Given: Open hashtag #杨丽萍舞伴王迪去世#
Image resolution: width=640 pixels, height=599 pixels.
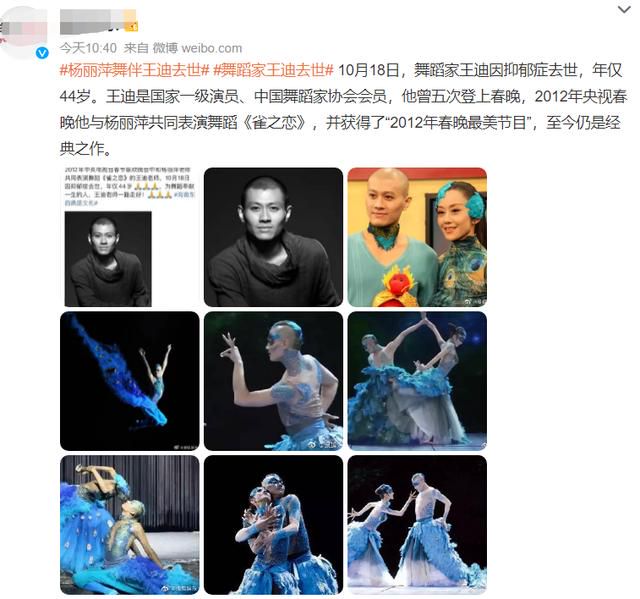Looking at the screenshot, I should [135, 70].
